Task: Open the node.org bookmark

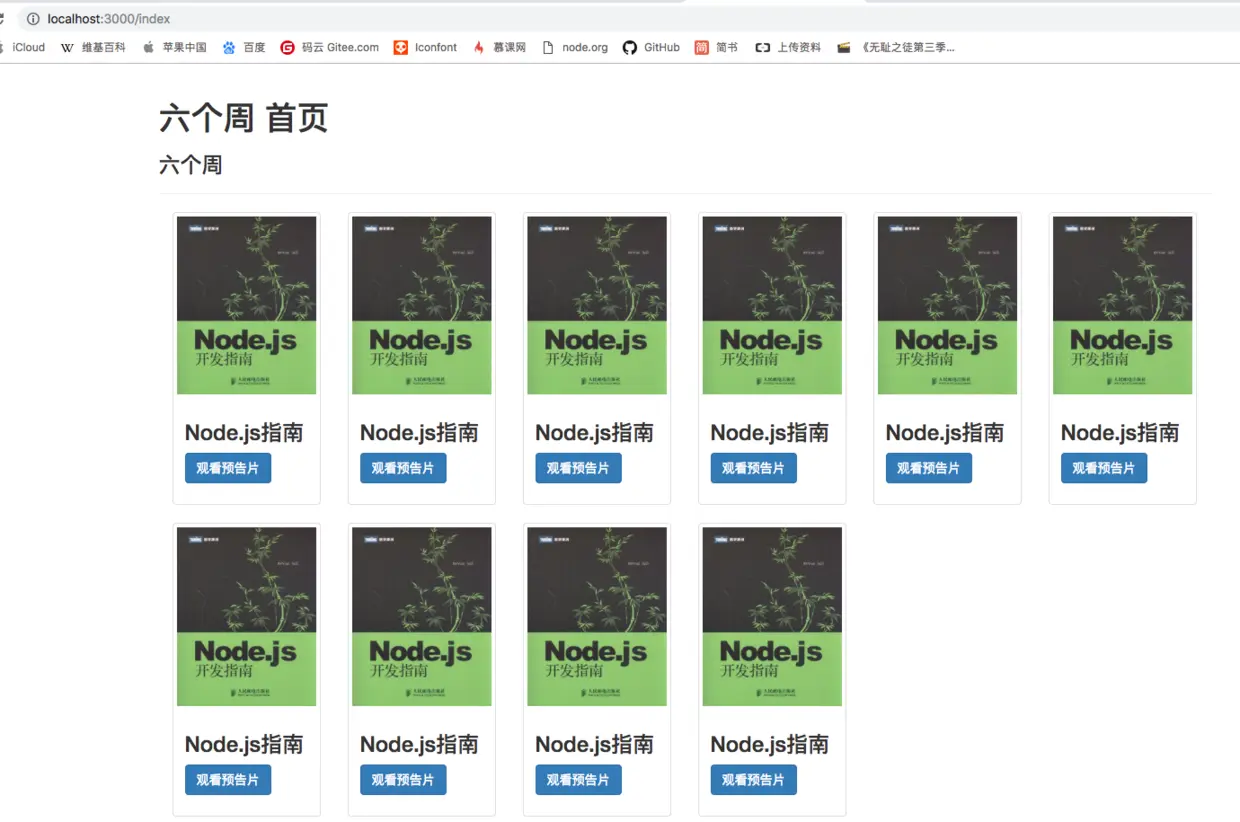Action: pyautogui.click(x=575, y=47)
